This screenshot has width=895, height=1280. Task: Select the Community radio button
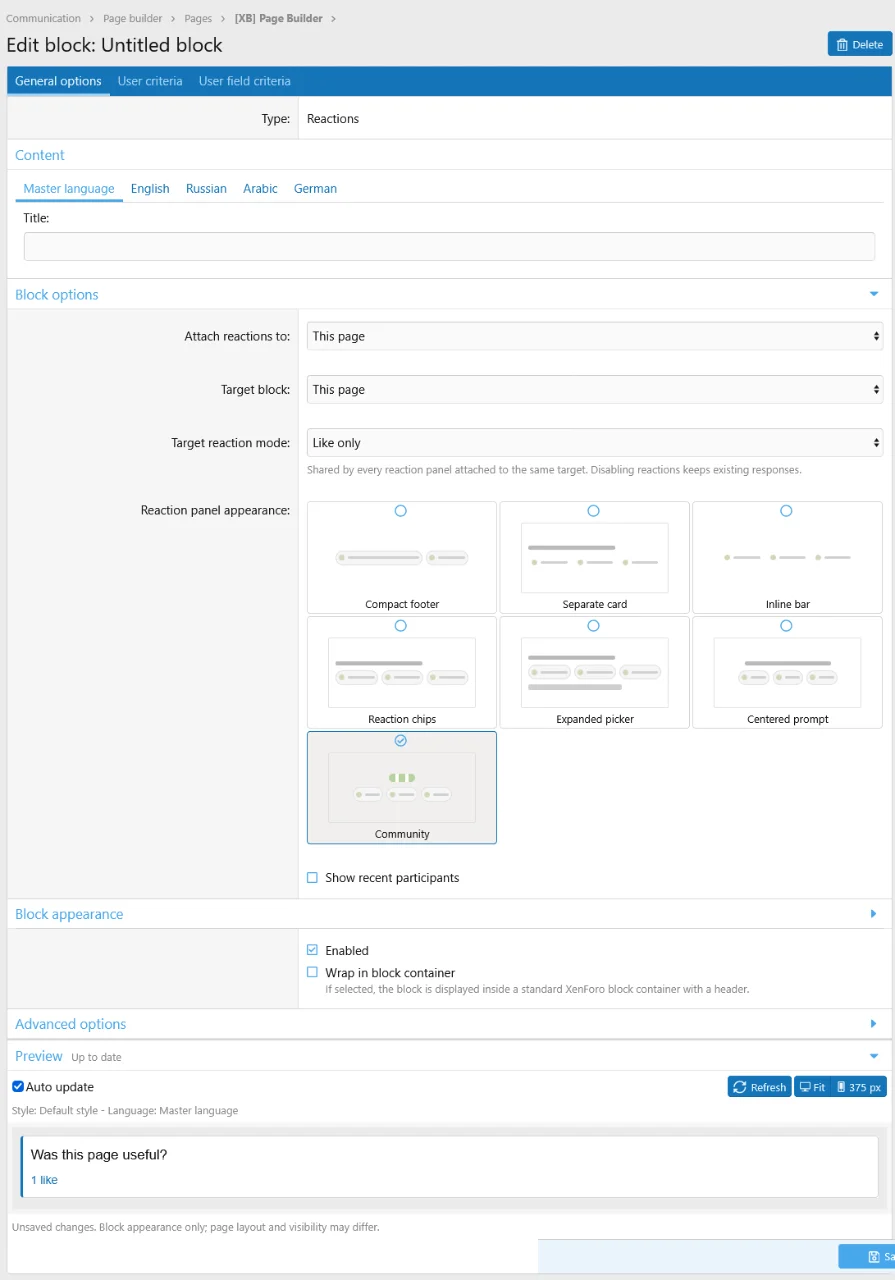(x=401, y=741)
